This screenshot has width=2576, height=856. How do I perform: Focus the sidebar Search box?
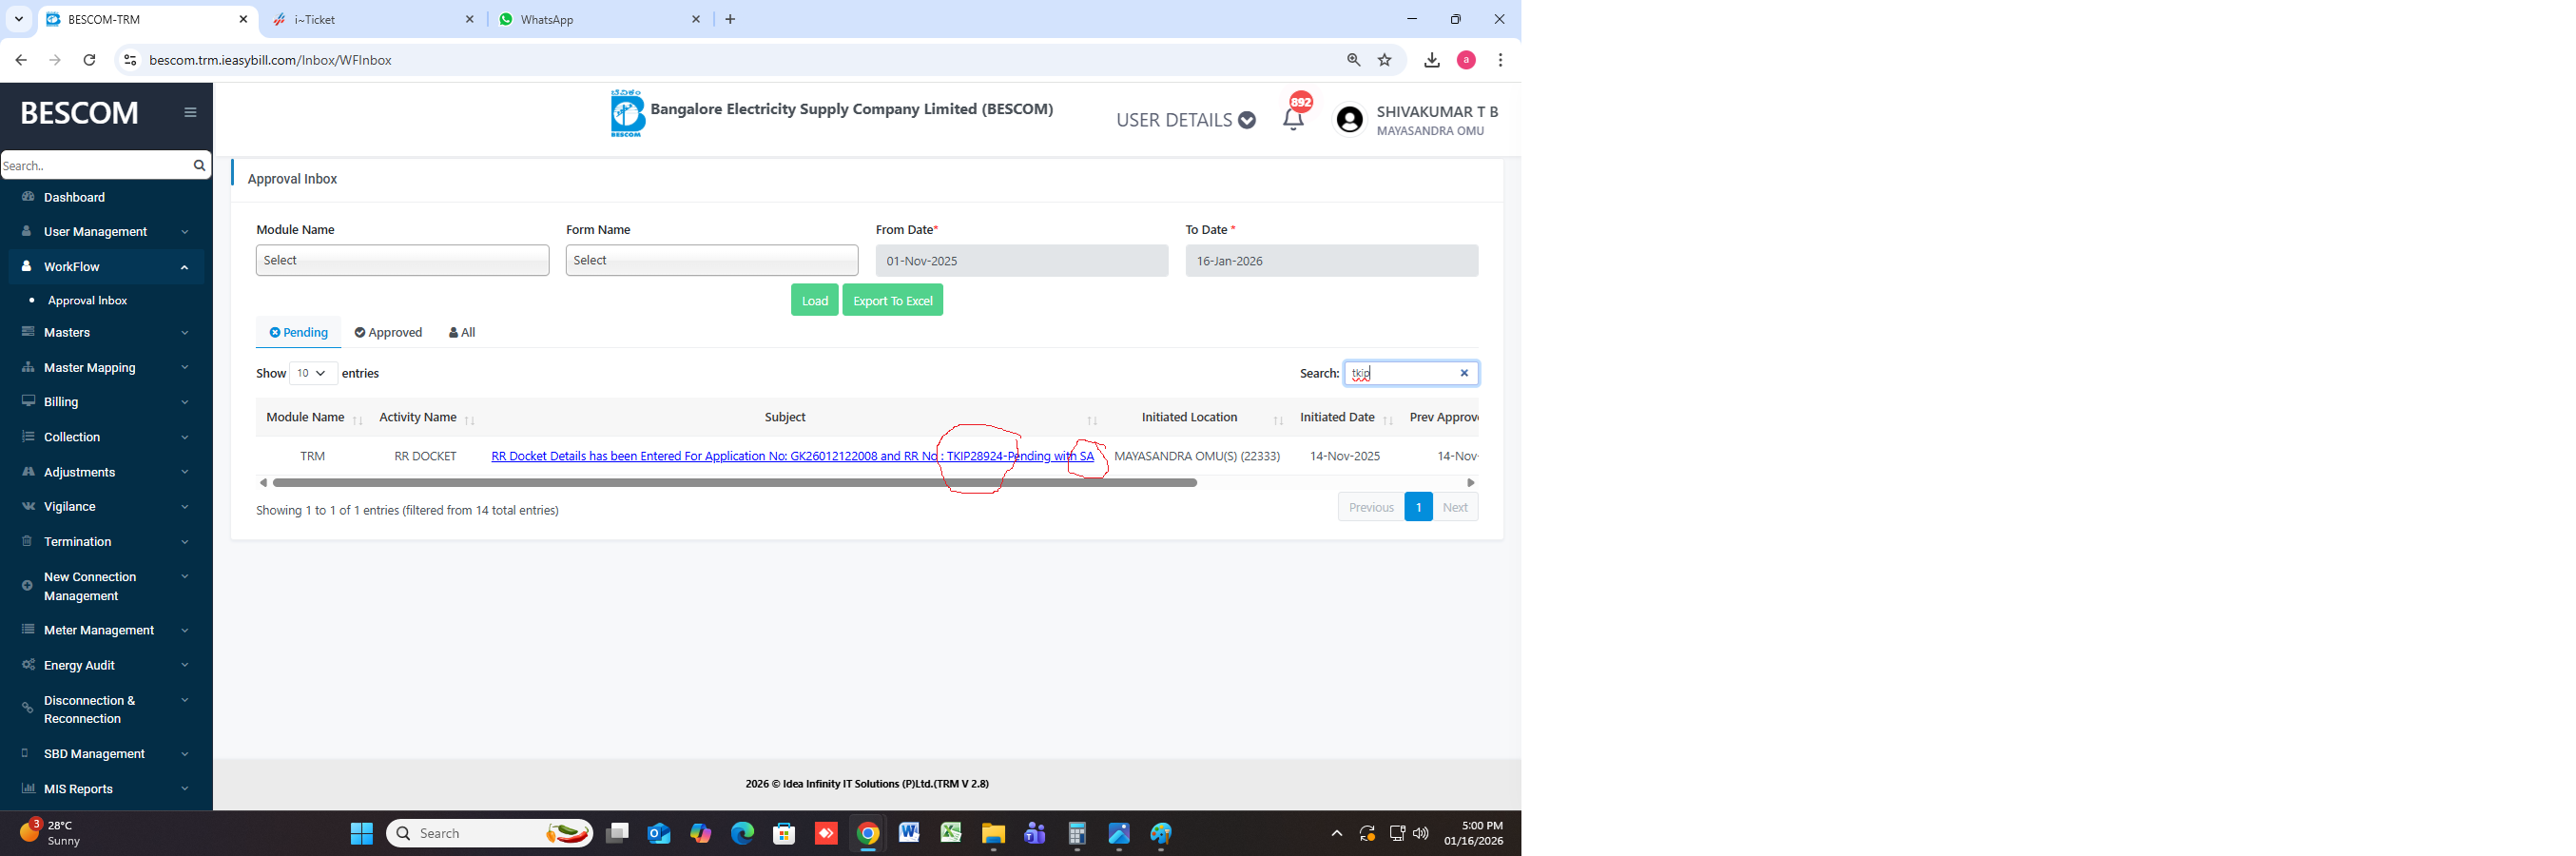(95, 165)
